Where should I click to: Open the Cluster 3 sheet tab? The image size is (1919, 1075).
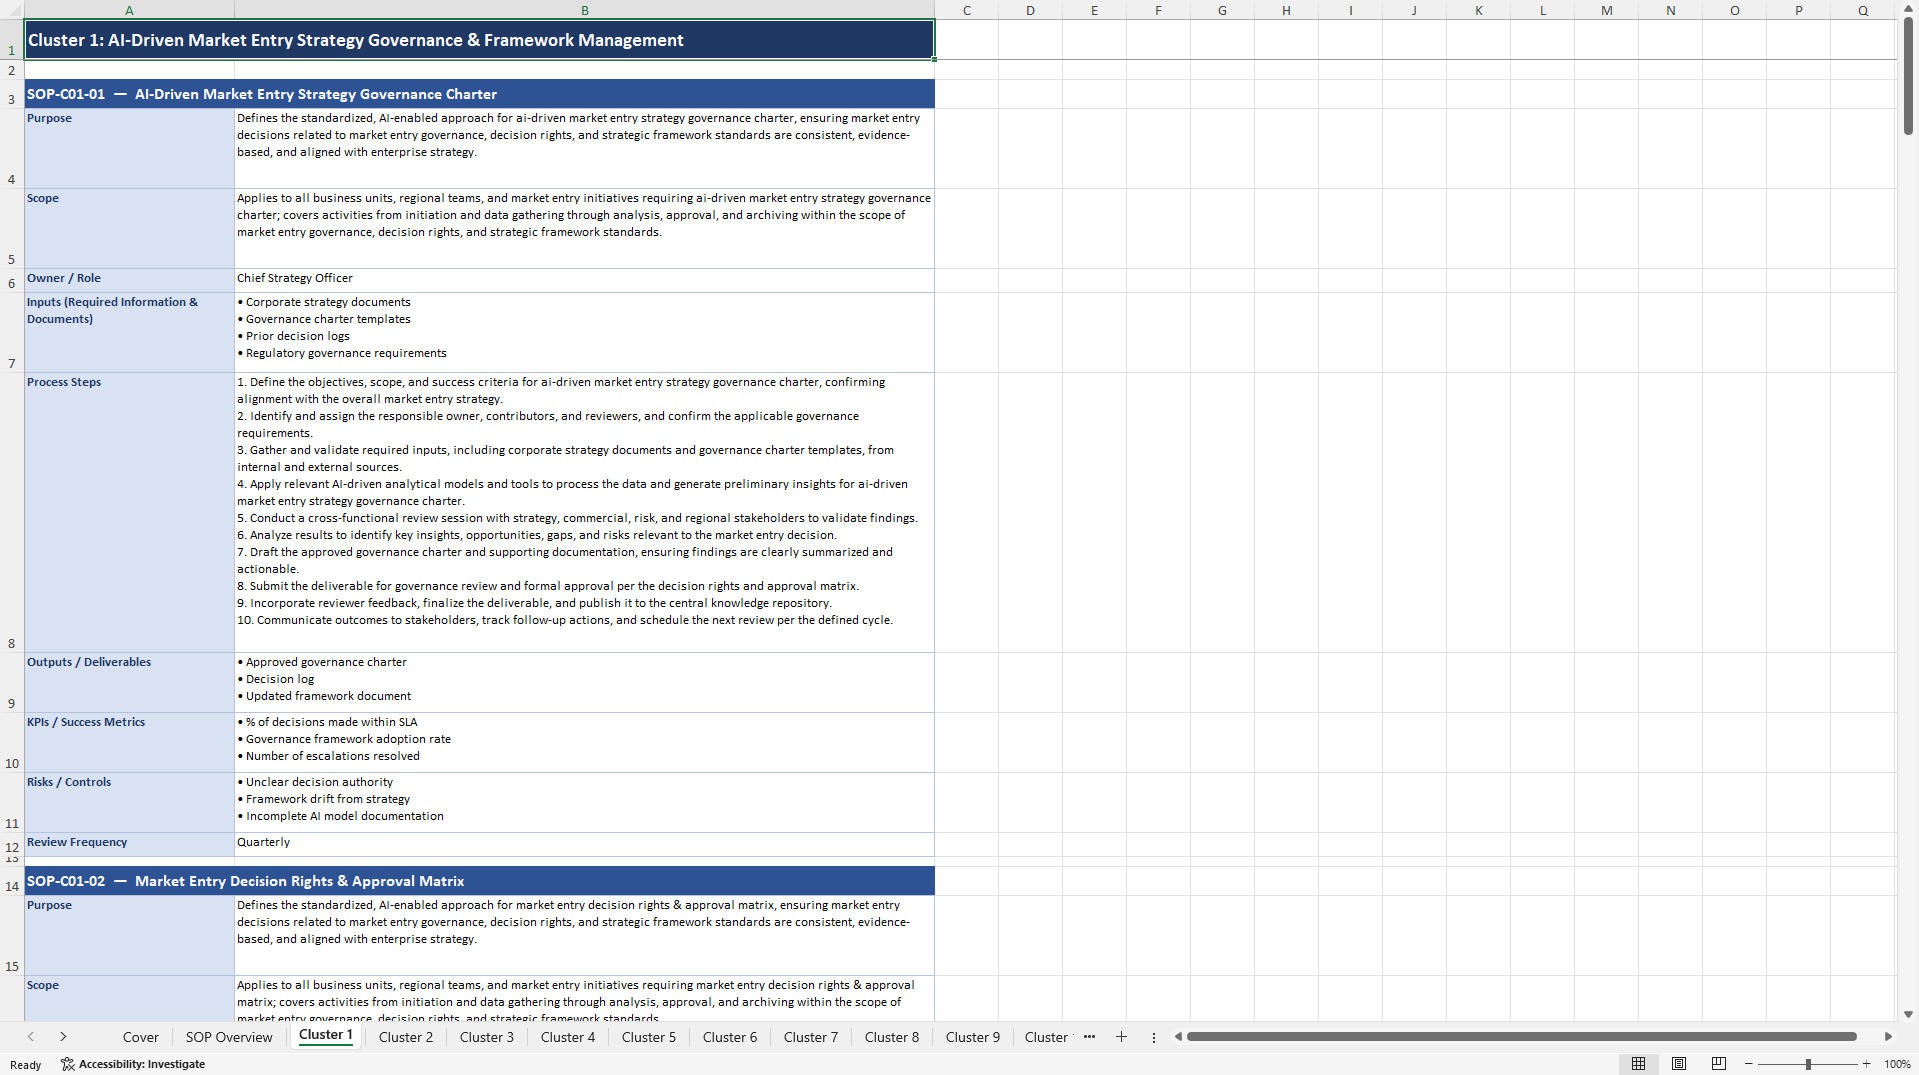click(x=487, y=1037)
